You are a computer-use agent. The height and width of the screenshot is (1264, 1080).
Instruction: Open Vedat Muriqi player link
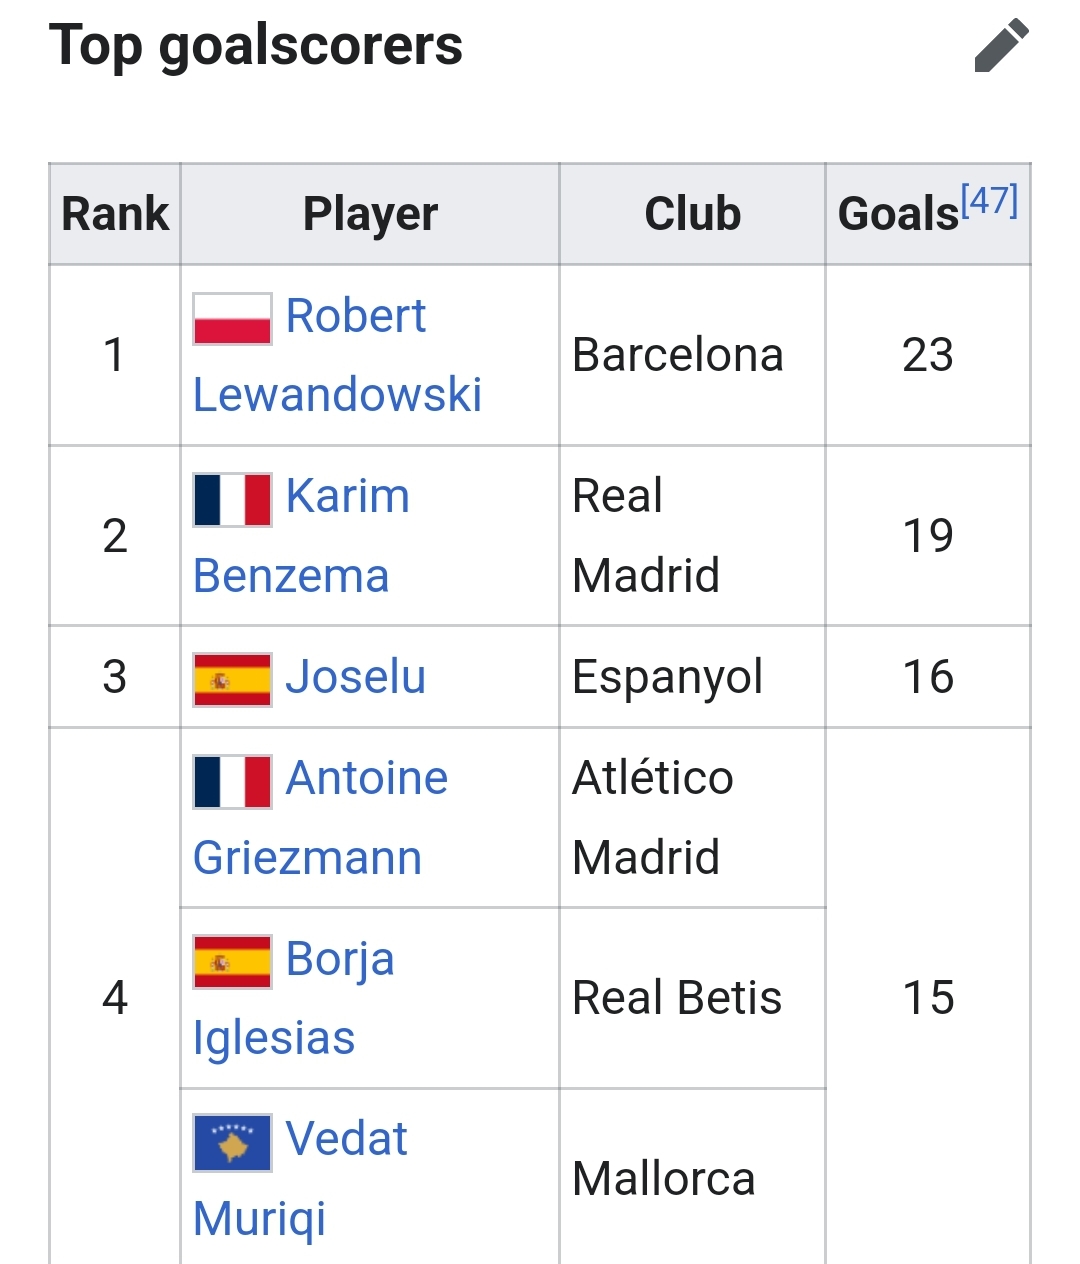(300, 1179)
